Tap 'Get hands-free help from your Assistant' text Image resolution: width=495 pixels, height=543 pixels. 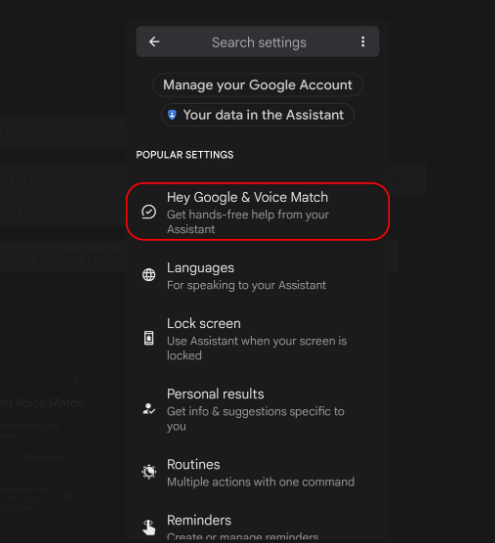pos(248,222)
